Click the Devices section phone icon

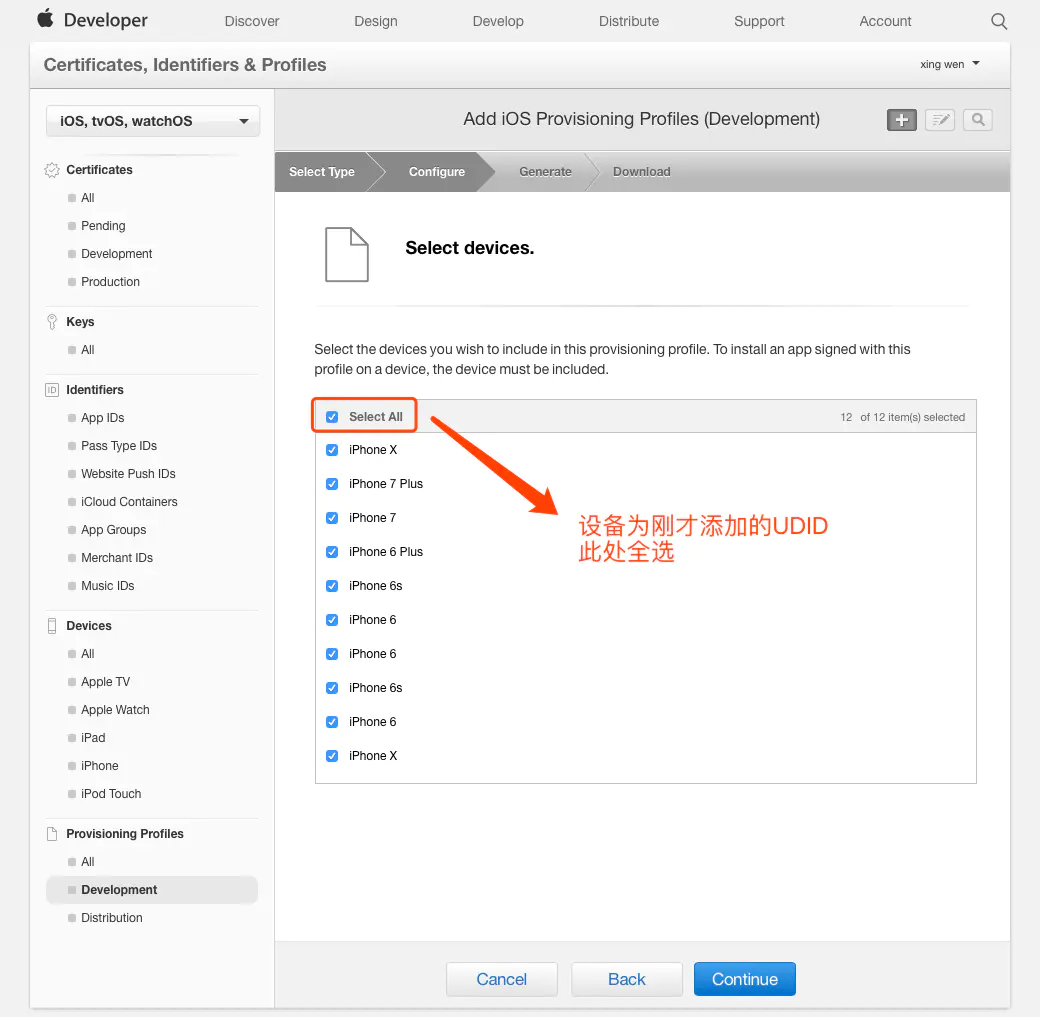(x=52, y=626)
